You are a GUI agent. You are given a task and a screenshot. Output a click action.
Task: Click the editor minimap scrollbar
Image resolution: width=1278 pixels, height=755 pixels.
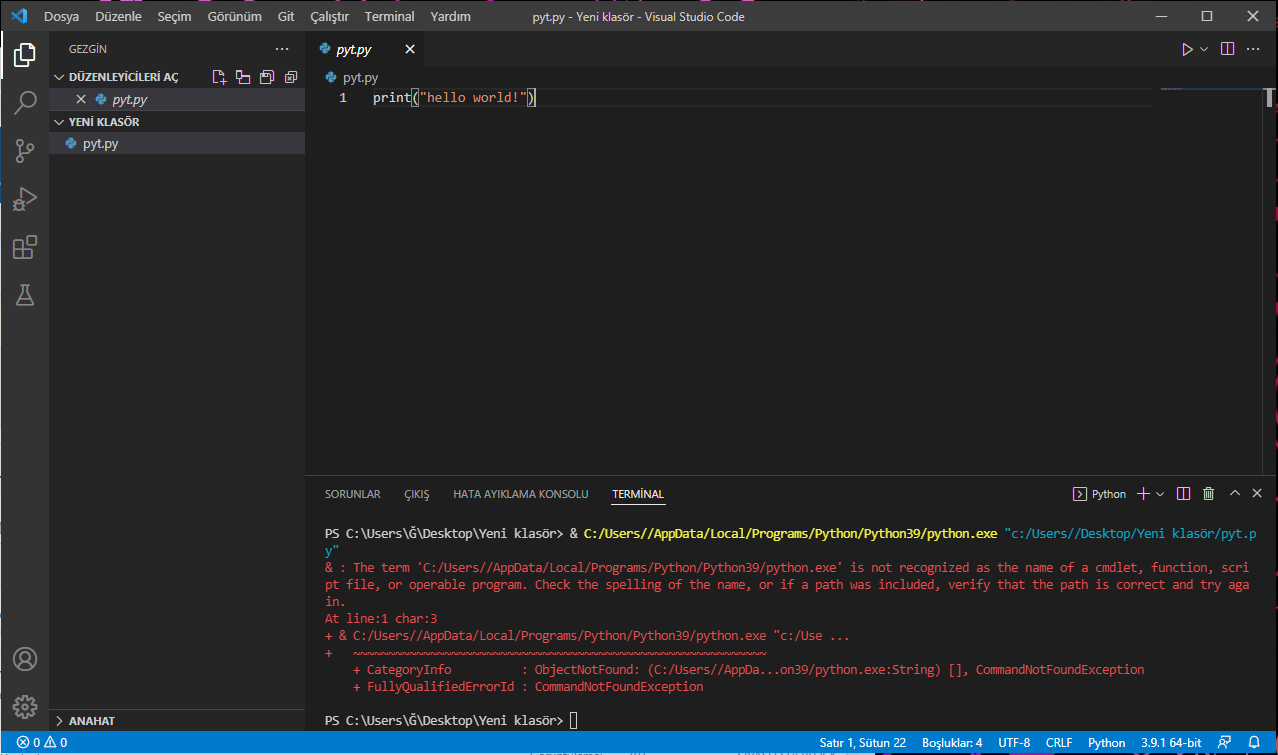tap(1268, 98)
